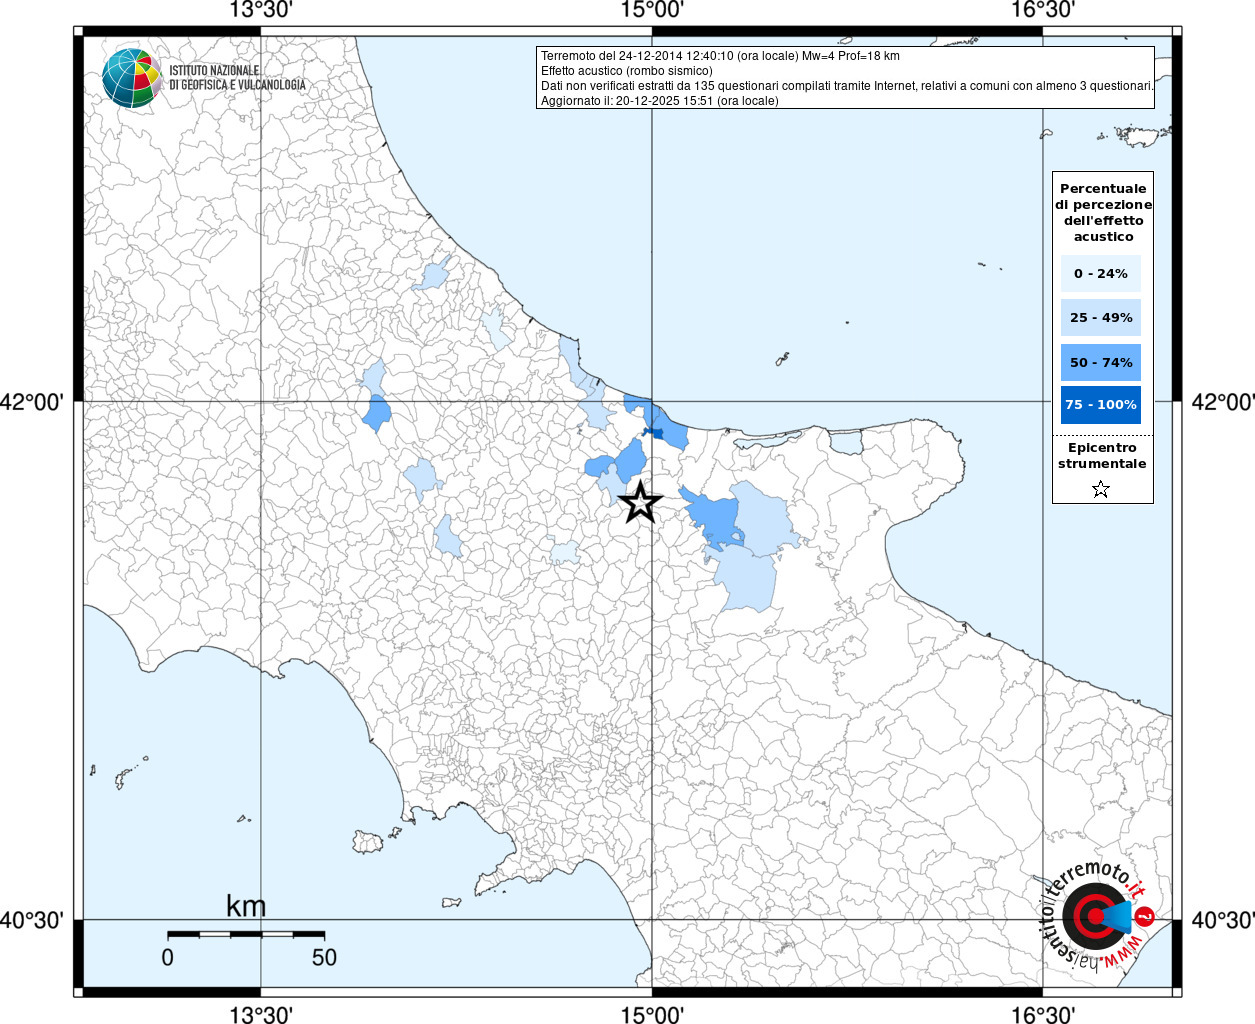The image size is (1255, 1024).
Task: Click the 'Aggiornato il: 20-12-2025' line
Action: pyautogui.click(x=660, y=101)
